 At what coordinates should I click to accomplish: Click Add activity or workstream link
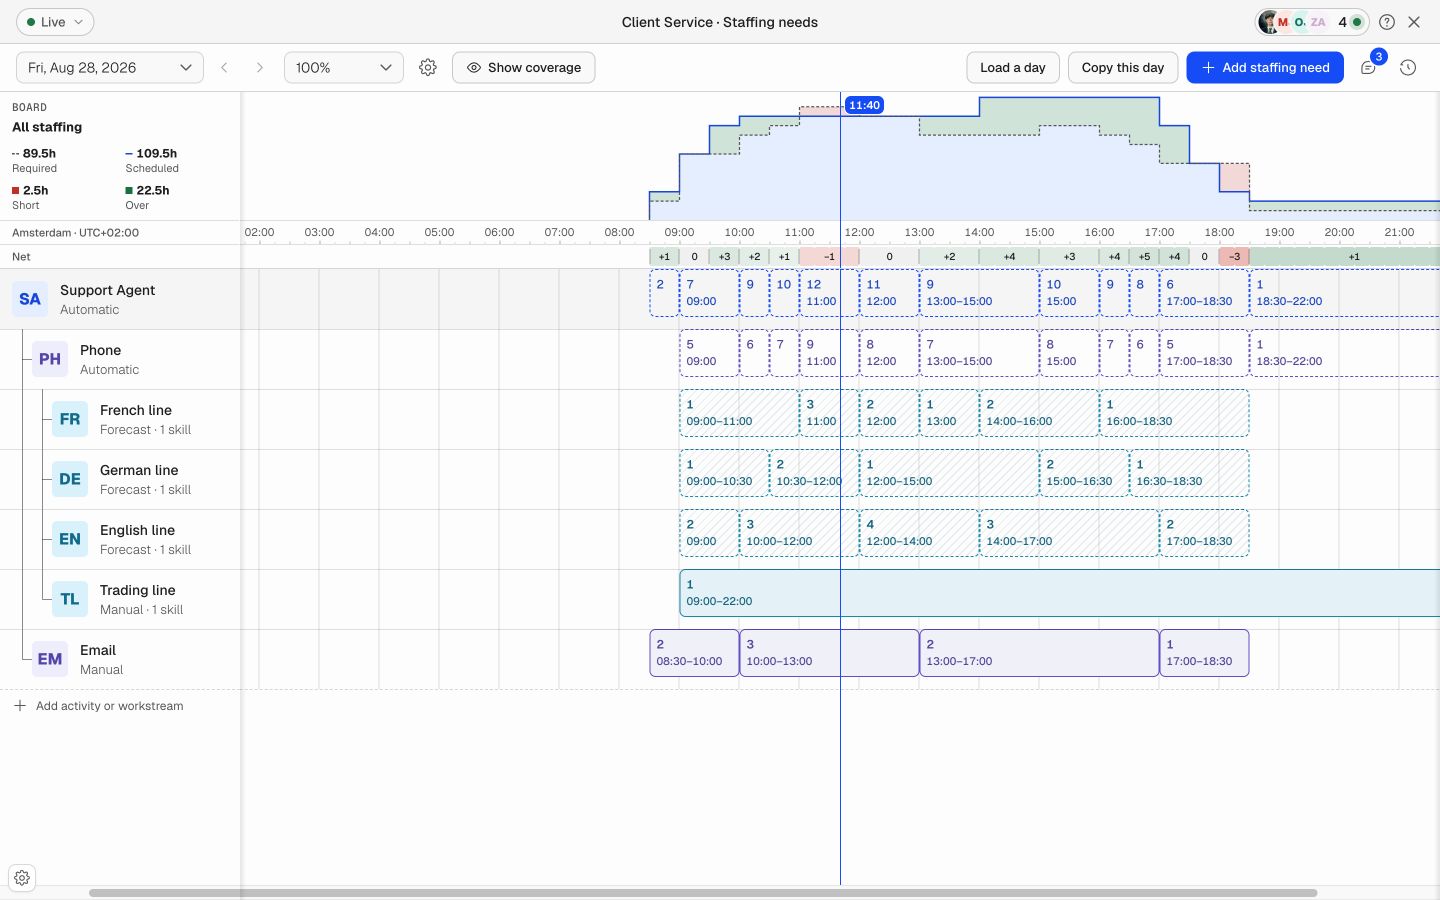pos(110,706)
